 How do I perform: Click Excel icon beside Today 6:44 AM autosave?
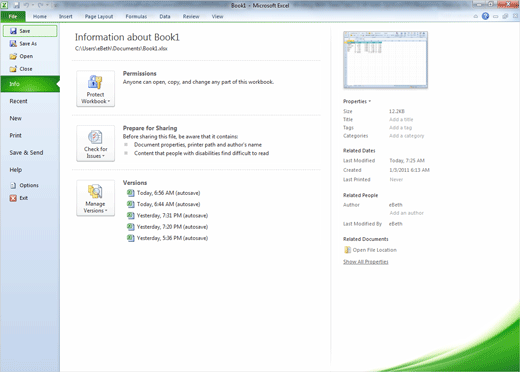tap(131, 204)
